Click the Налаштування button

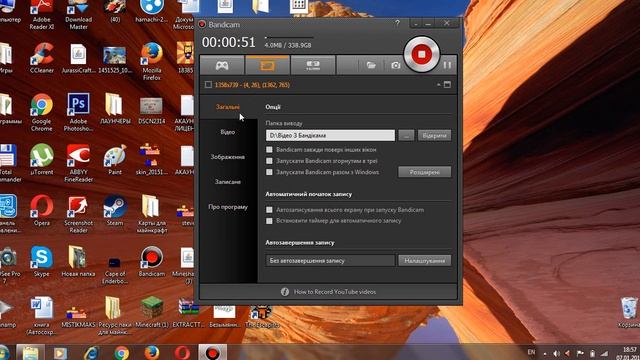424,260
